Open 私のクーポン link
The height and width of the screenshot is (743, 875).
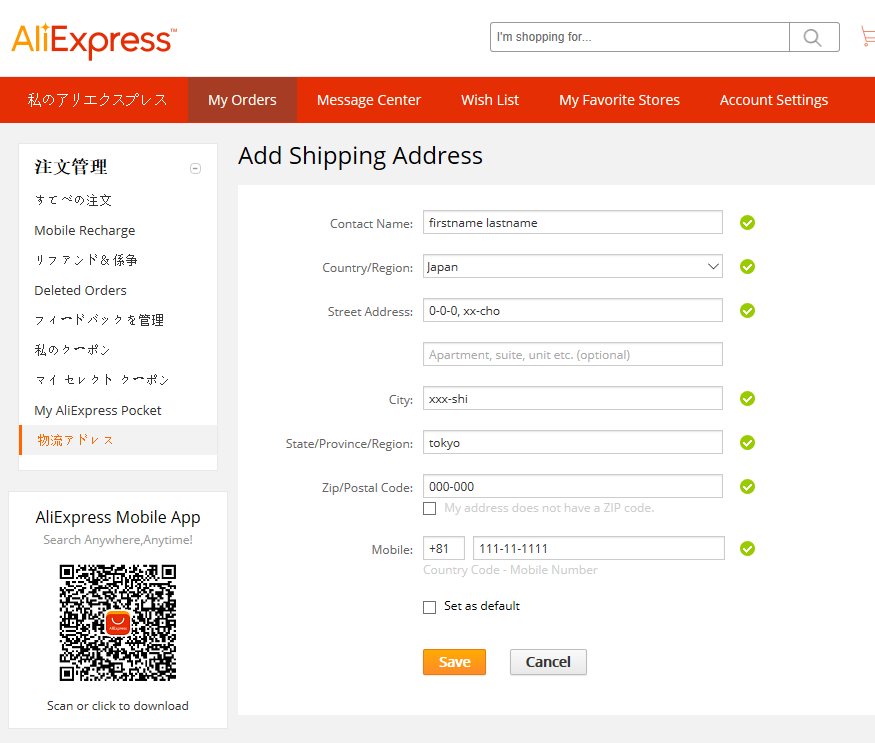coord(73,350)
